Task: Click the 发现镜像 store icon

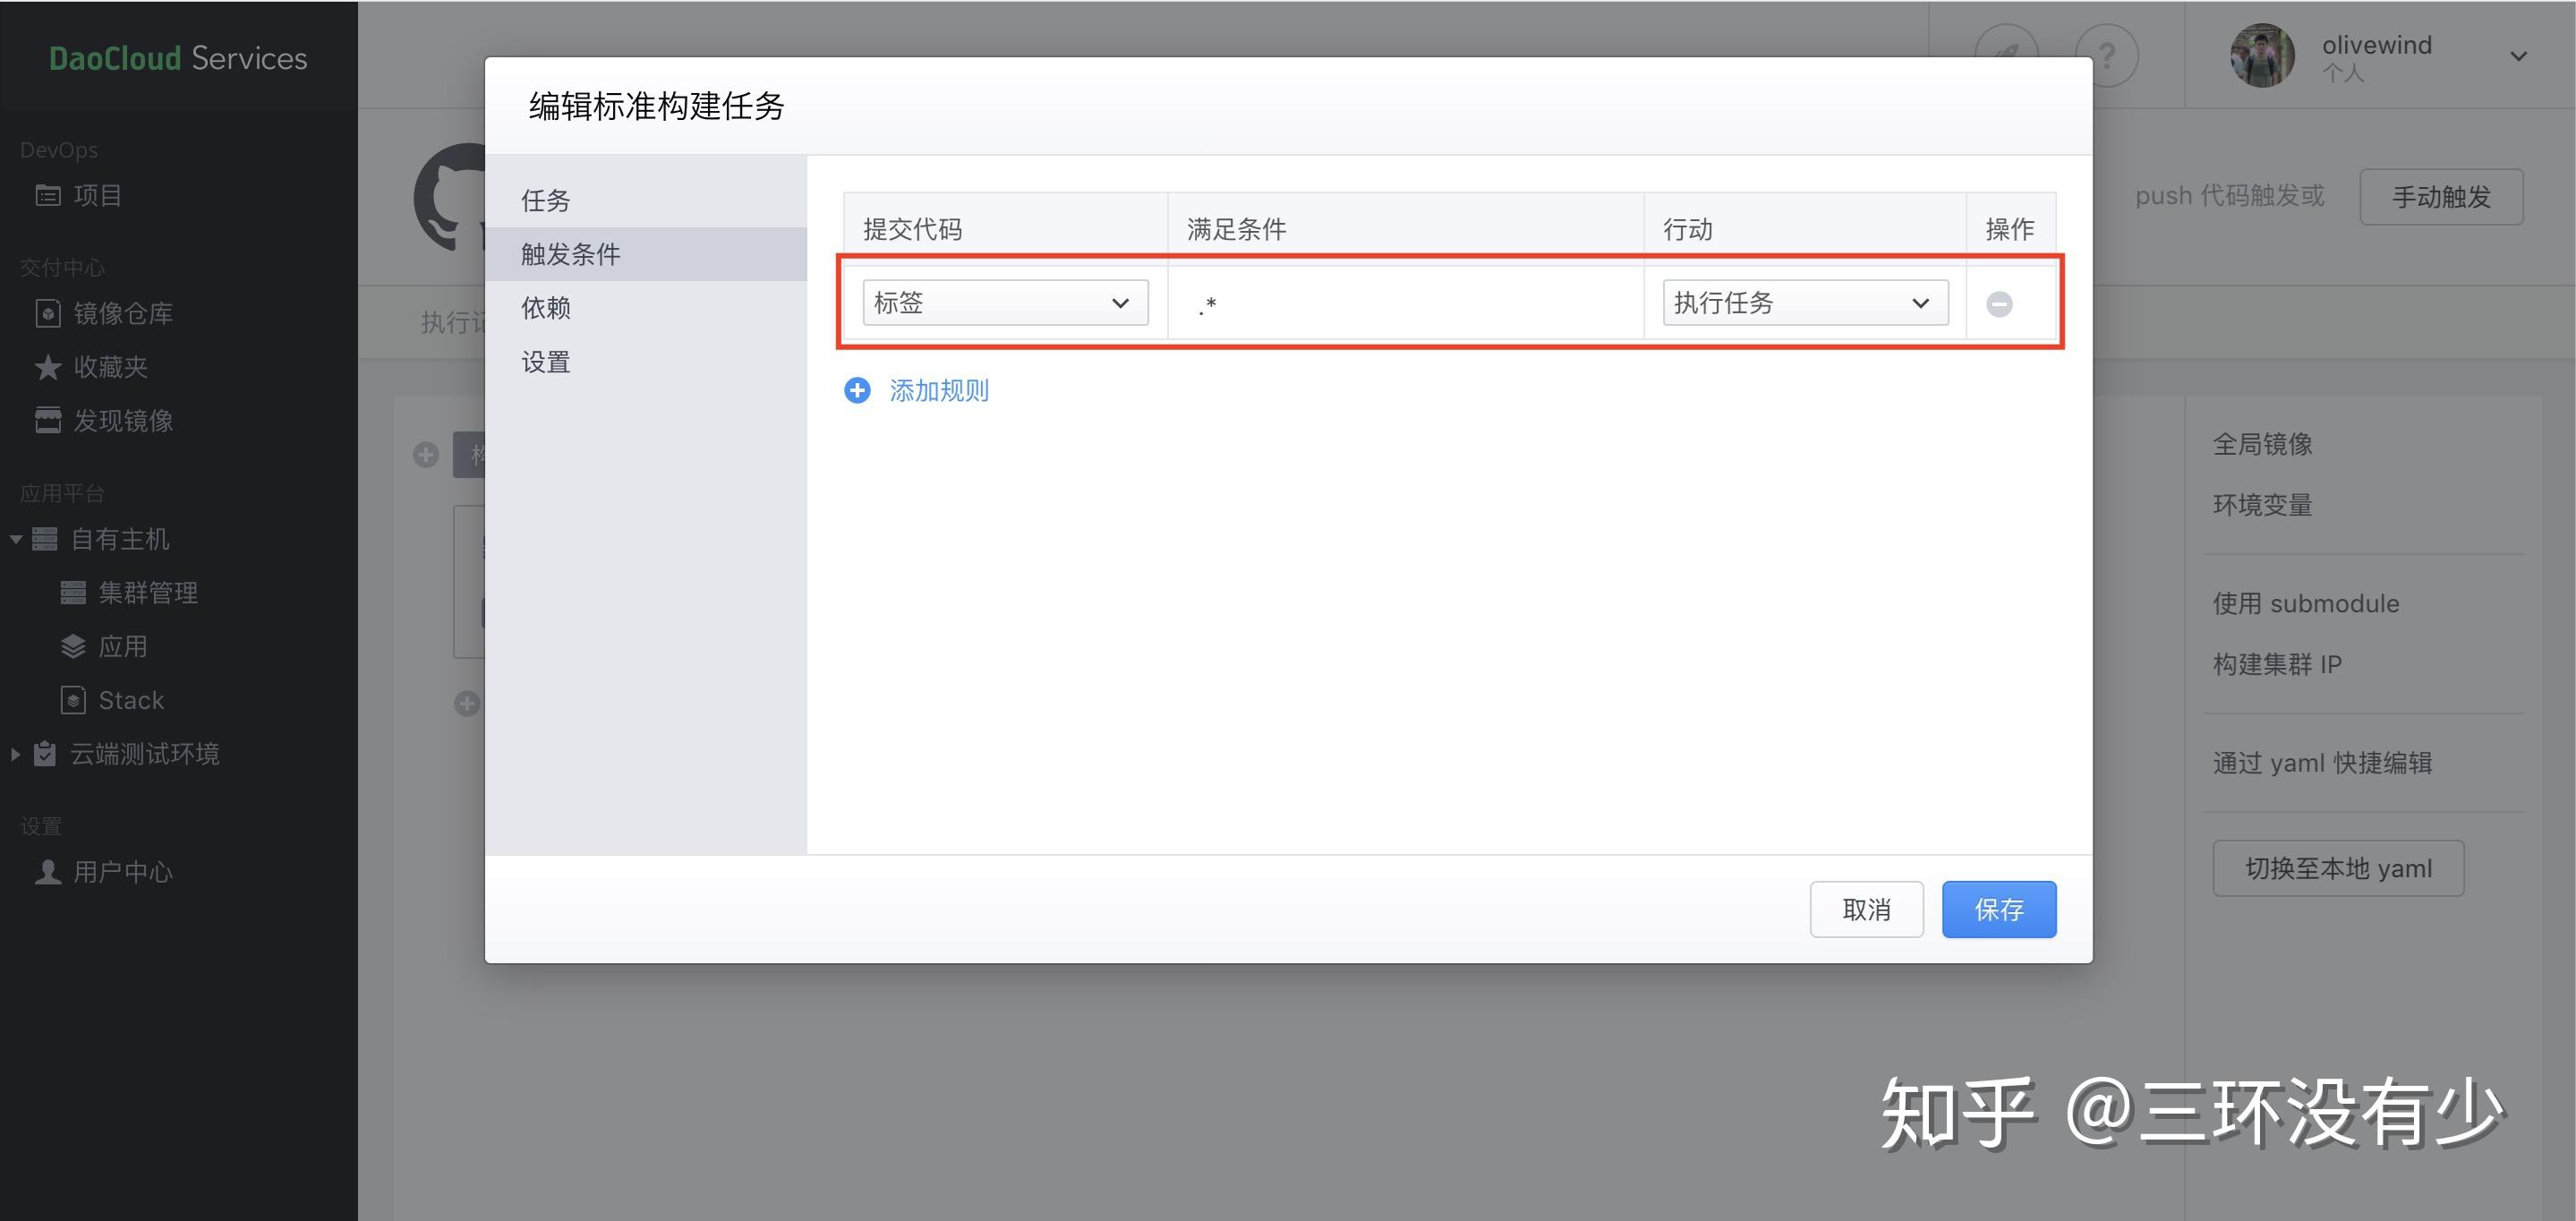Action: tap(48, 420)
